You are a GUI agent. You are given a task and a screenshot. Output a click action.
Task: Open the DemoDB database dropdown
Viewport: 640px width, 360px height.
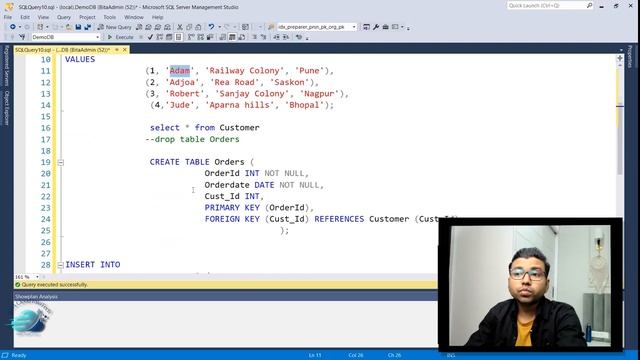tap(98, 37)
